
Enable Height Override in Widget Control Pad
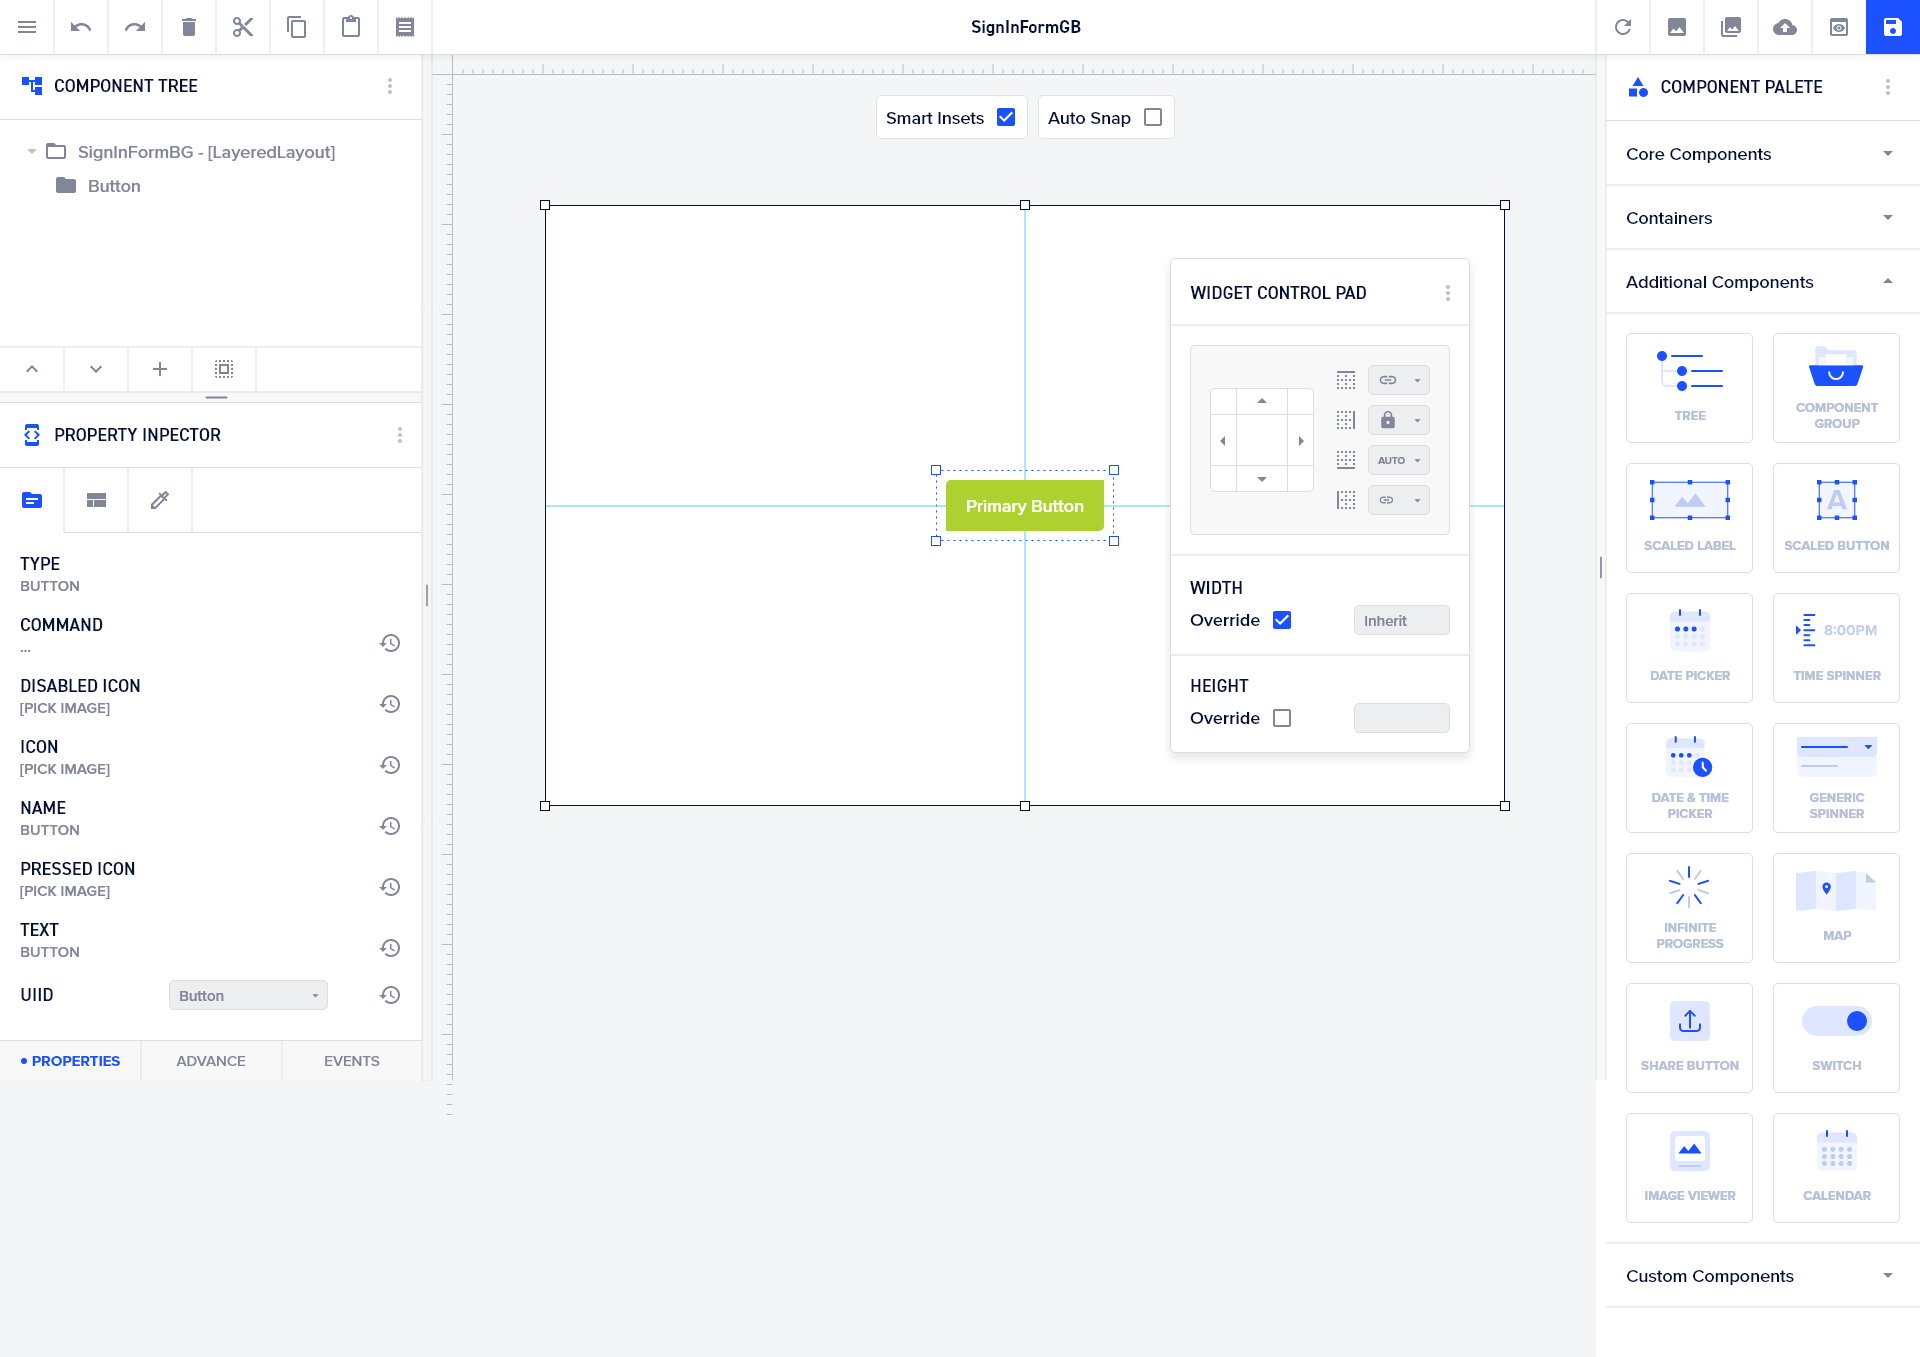(x=1282, y=718)
